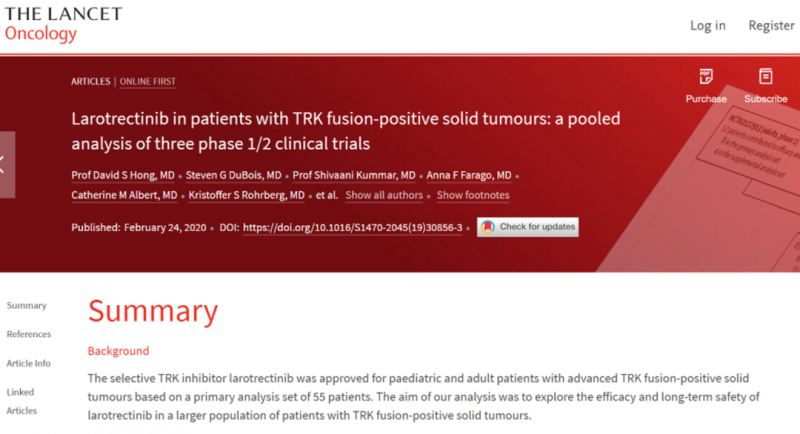Open Log in link
Screen dimensions: 800x434
coord(708,25)
